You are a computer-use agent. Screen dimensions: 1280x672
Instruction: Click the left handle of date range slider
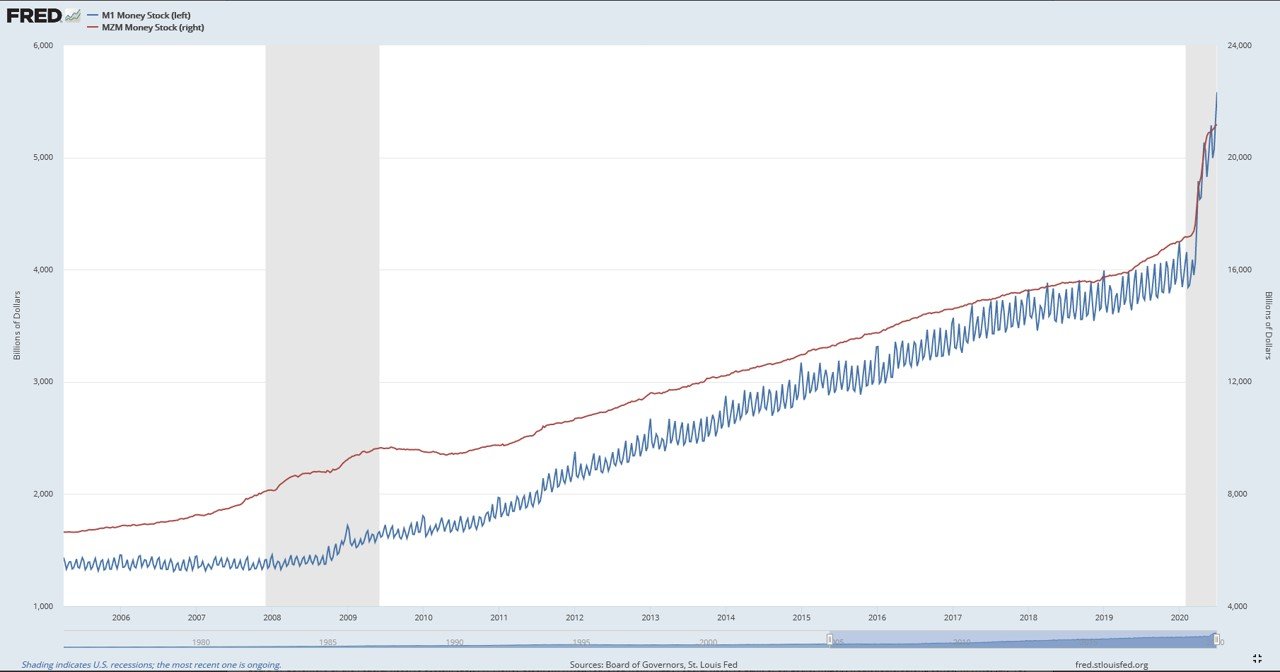point(829,639)
